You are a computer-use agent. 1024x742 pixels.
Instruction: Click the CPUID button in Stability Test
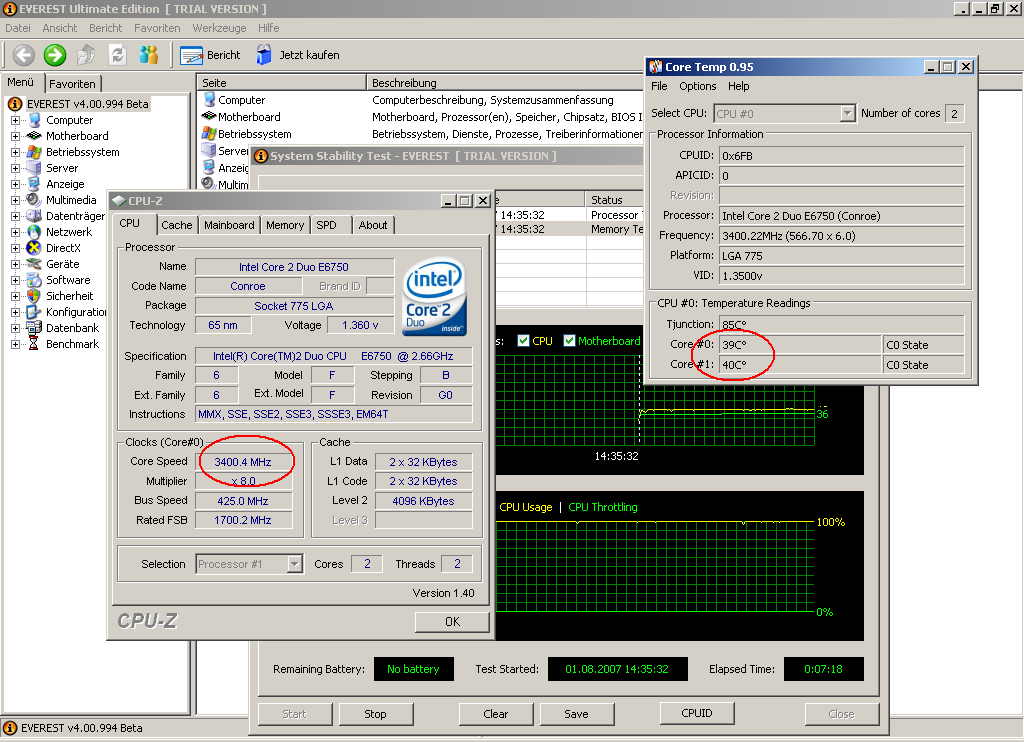[697, 713]
